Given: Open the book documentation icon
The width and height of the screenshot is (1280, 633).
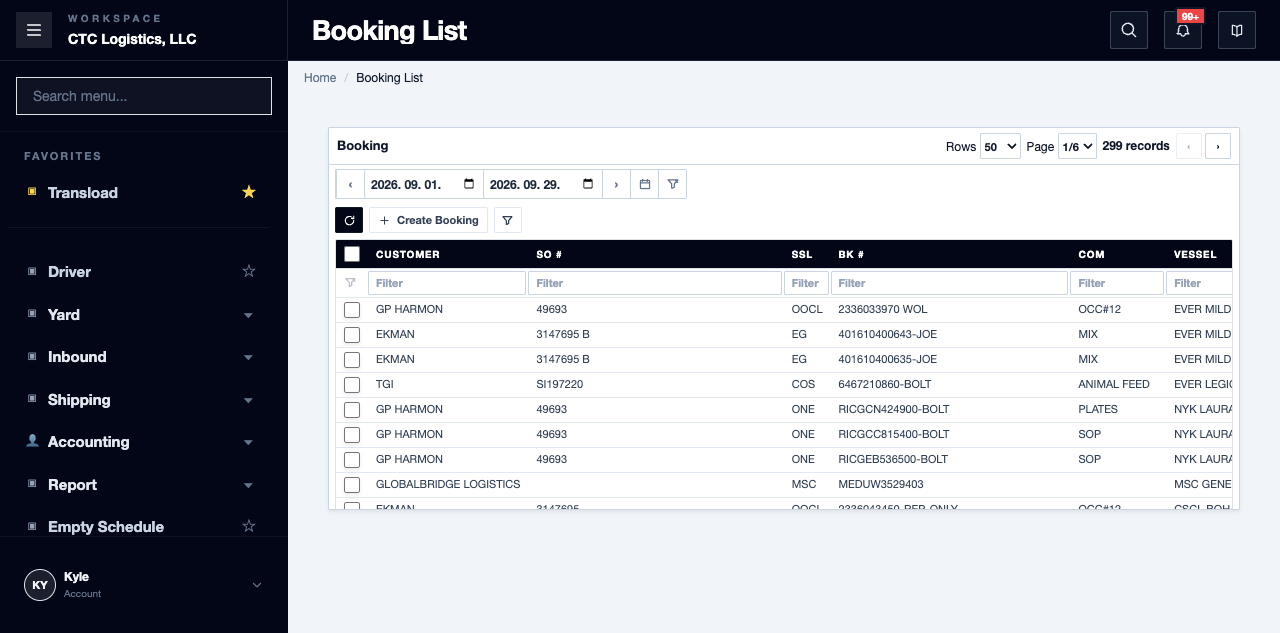Looking at the screenshot, I should click(1237, 30).
